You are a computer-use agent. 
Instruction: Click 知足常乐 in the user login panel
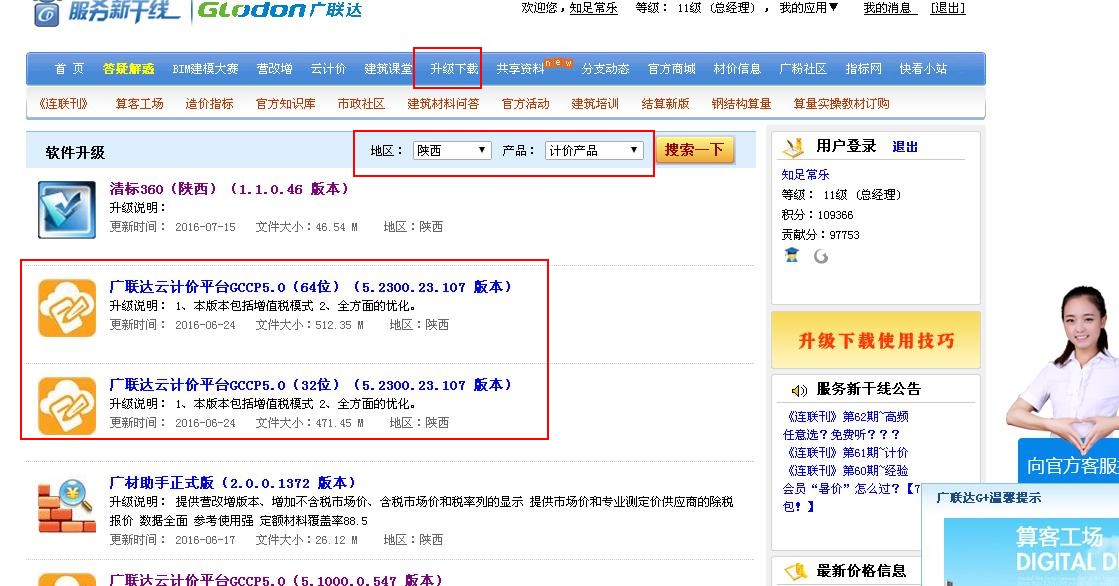[x=805, y=174]
